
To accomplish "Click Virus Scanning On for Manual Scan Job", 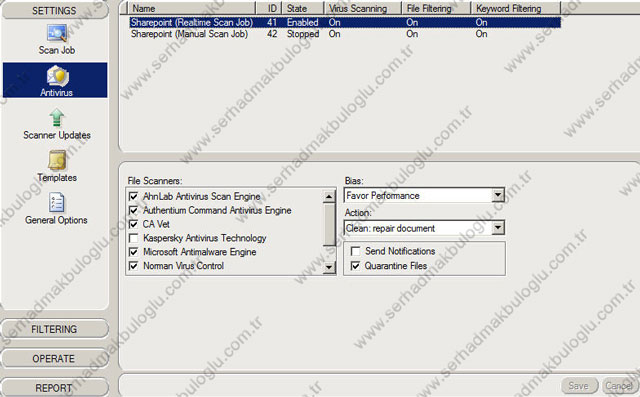I will pyautogui.click(x=335, y=34).
